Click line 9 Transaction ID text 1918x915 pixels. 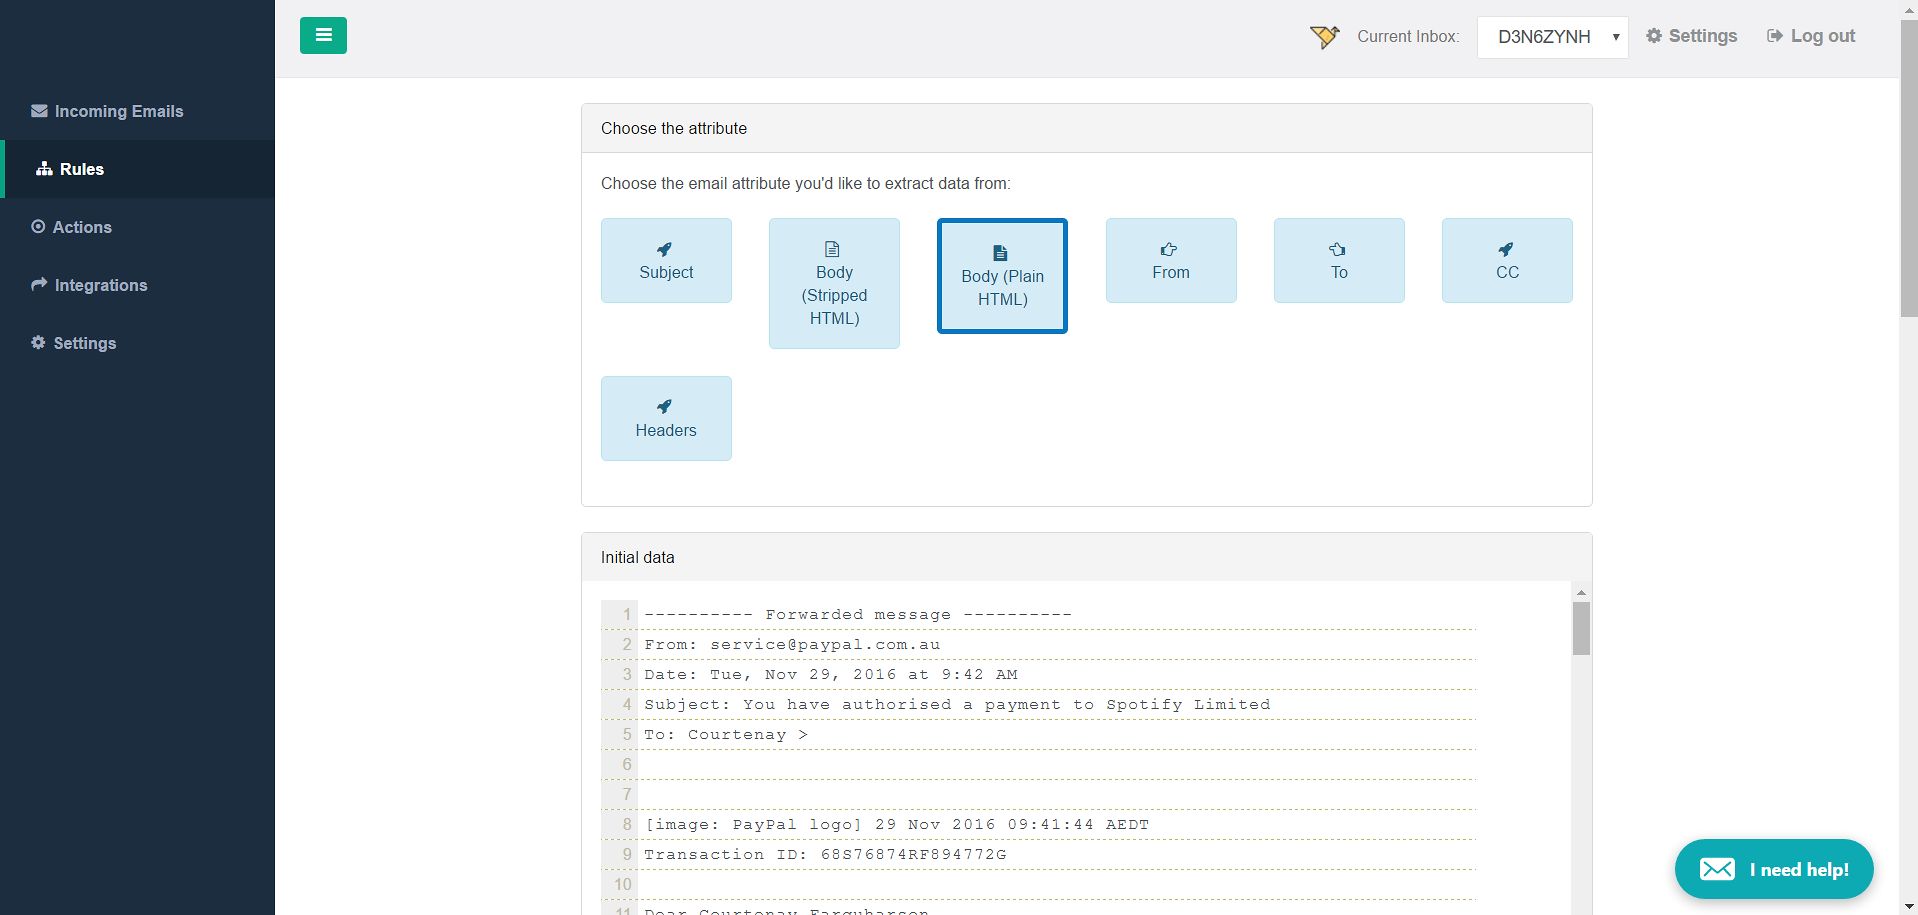(825, 855)
